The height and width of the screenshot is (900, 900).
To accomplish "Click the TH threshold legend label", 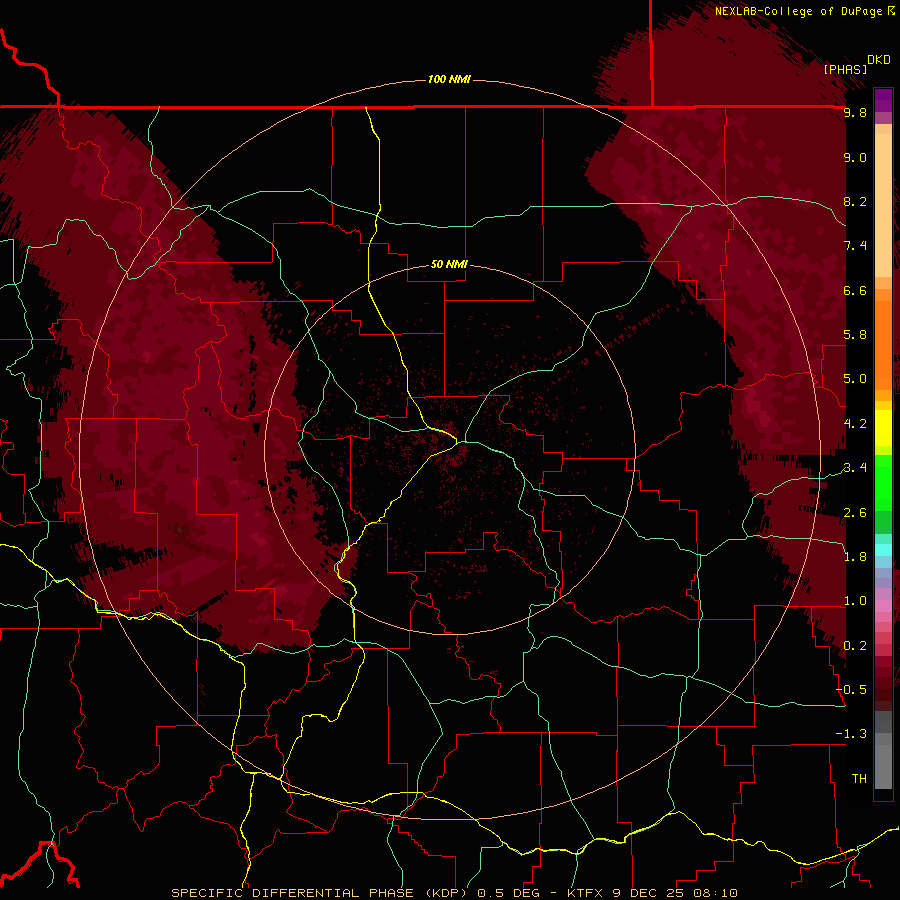I will (859, 779).
